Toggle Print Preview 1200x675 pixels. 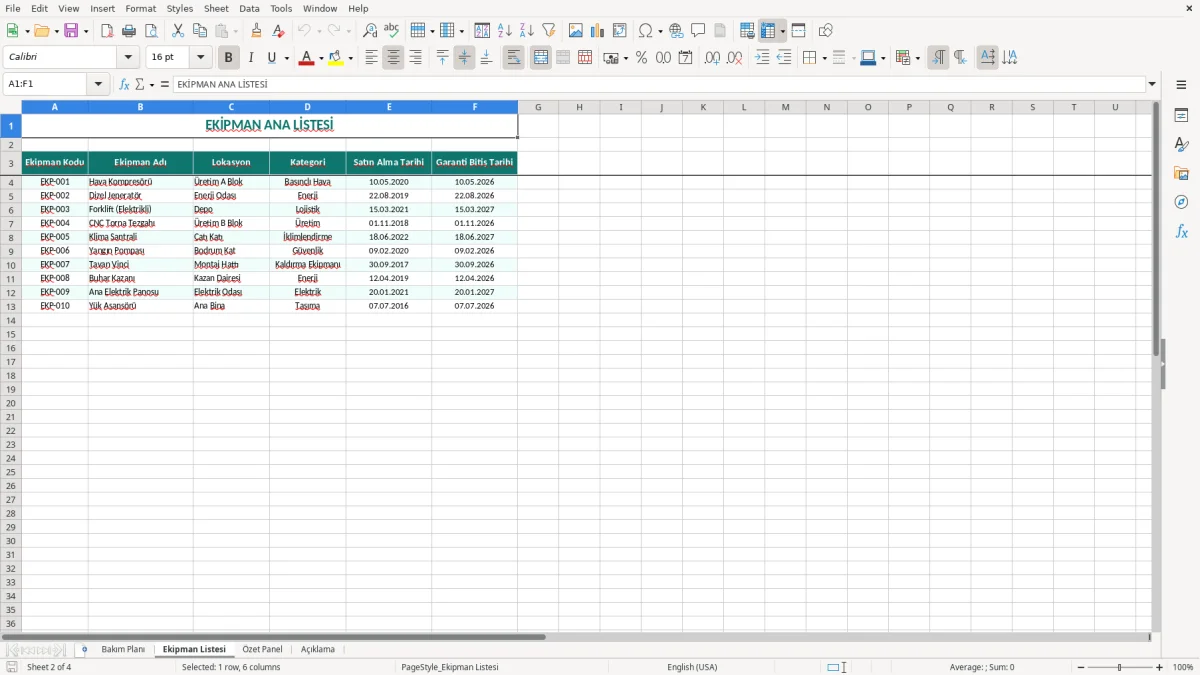point(151,31)
